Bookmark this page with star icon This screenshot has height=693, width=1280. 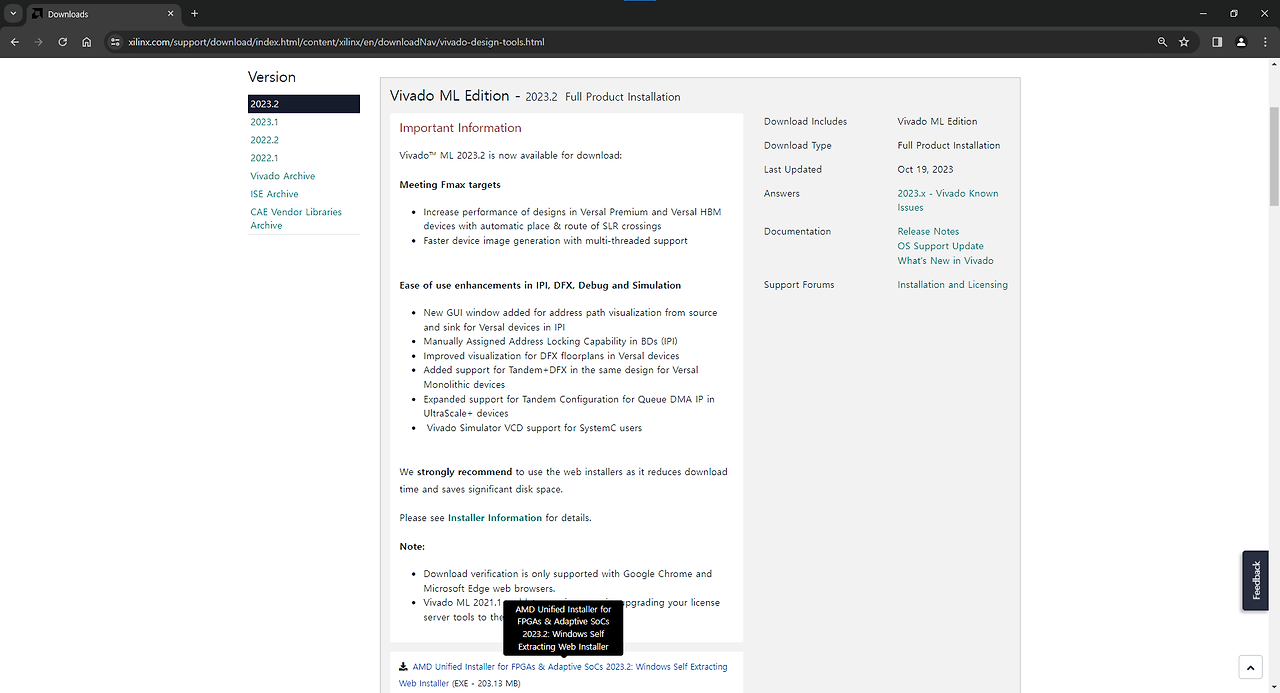[x=1184, y=42]
